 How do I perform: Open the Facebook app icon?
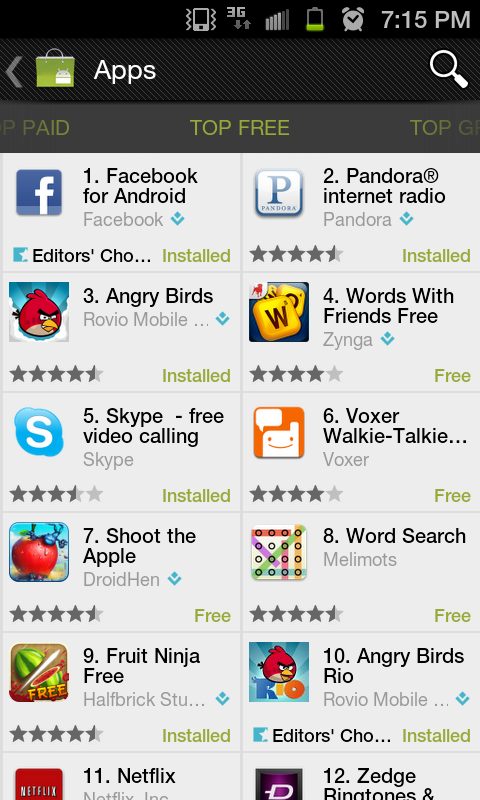coord(39,193)
